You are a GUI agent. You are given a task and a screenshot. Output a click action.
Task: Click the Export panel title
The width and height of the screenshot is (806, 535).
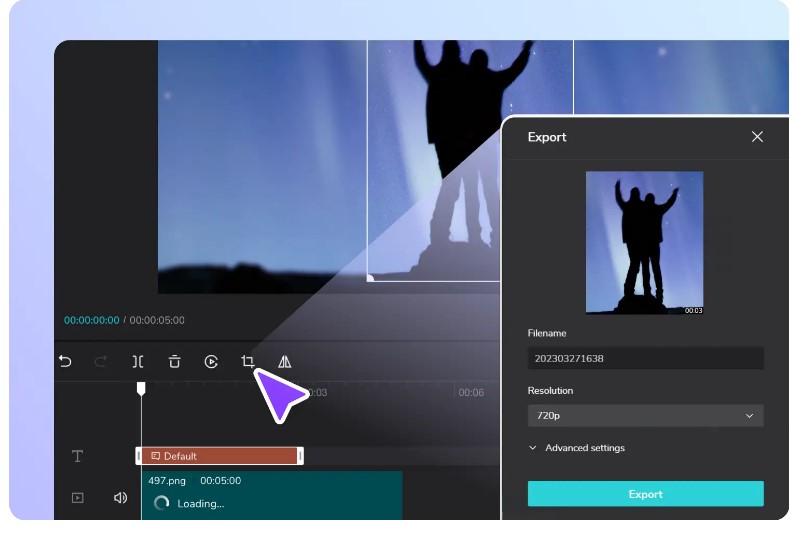click(x=547, y=137)
